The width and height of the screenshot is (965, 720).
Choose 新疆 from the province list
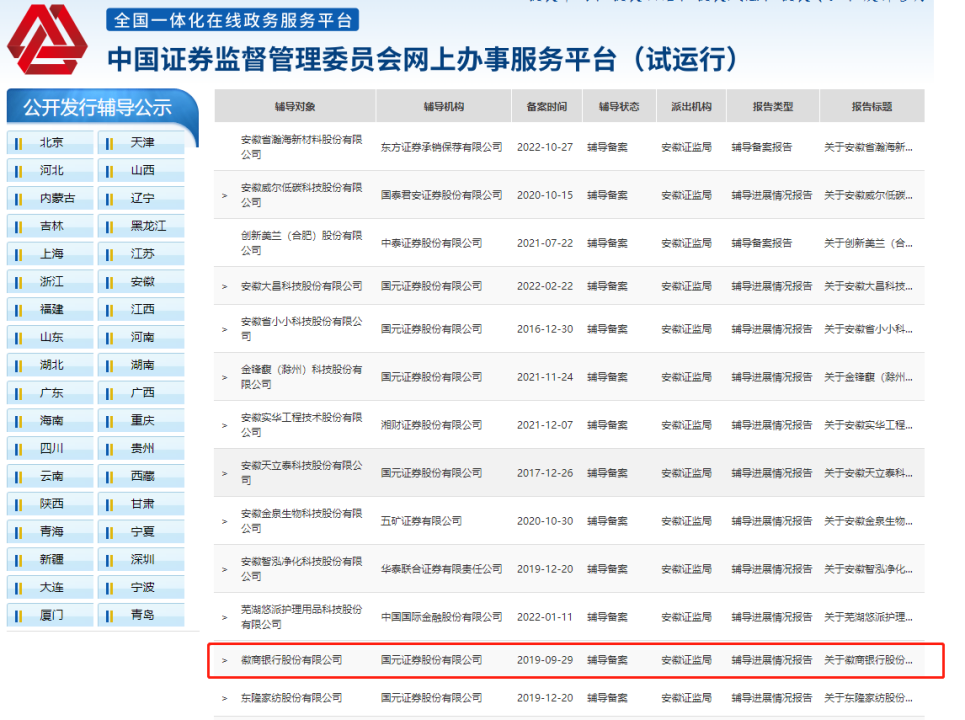50,560
